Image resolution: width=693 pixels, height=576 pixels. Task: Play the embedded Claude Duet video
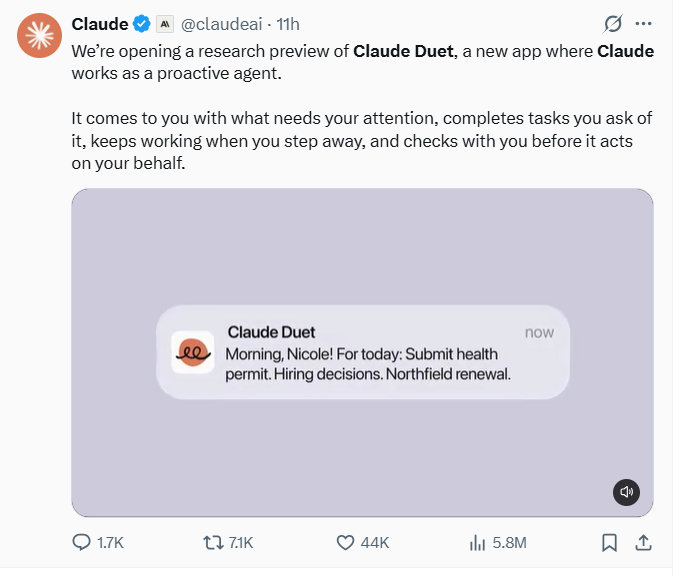[x=362, y=352]
